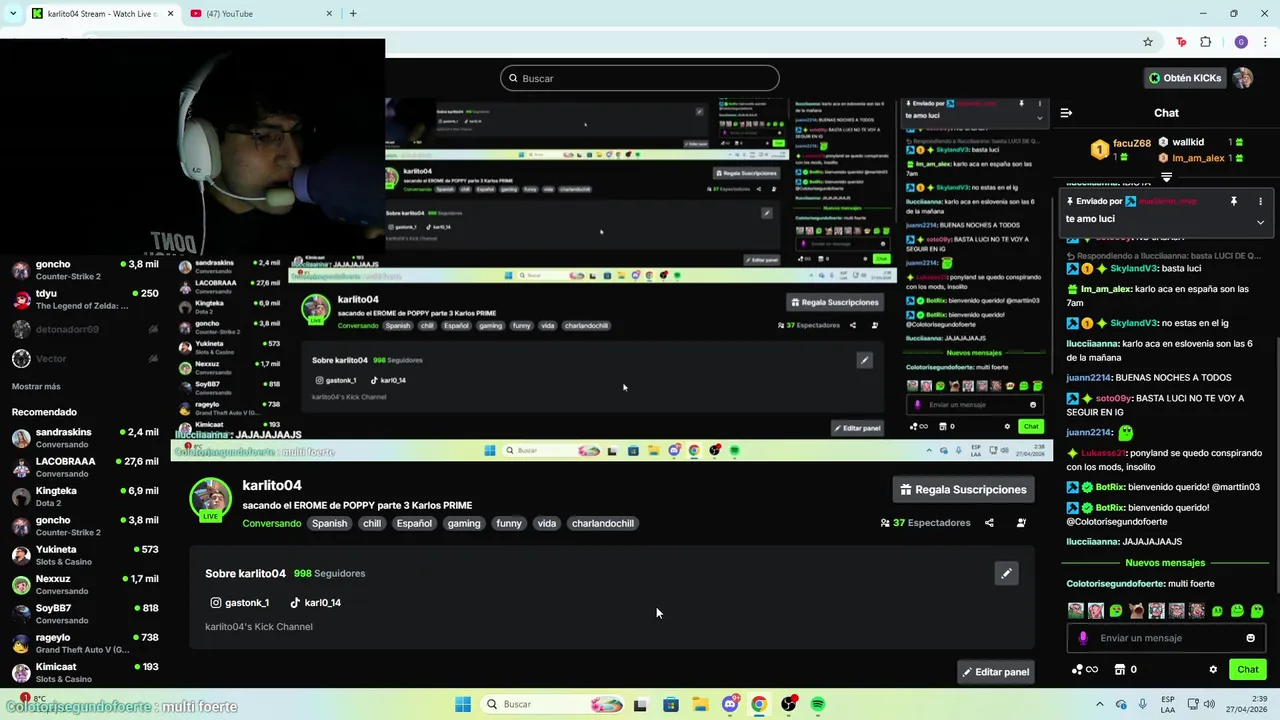
Task: Open the Conversando category link
Action: click(x=271, y=523)
